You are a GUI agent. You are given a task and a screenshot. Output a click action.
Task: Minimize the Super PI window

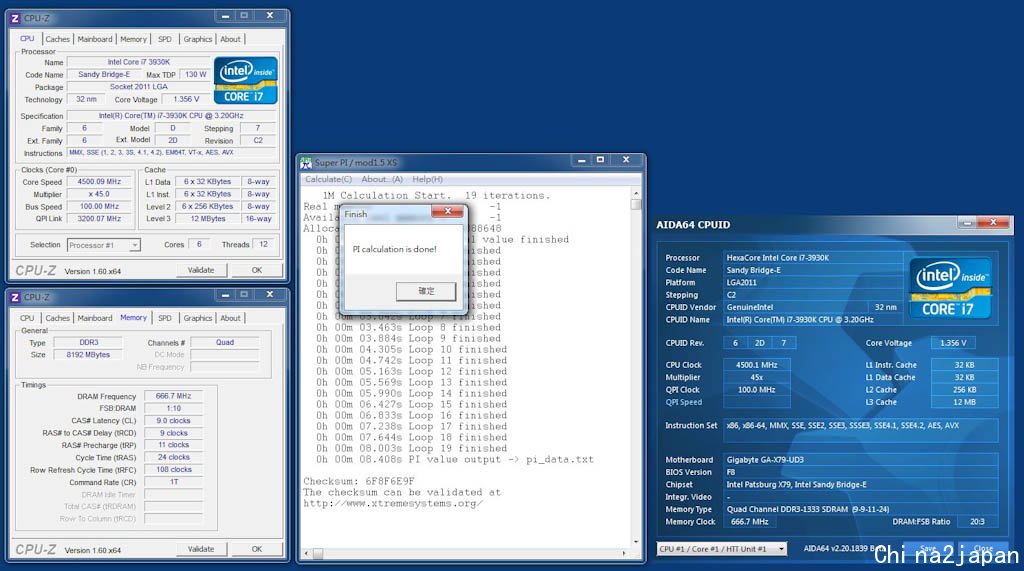[581, 160]
